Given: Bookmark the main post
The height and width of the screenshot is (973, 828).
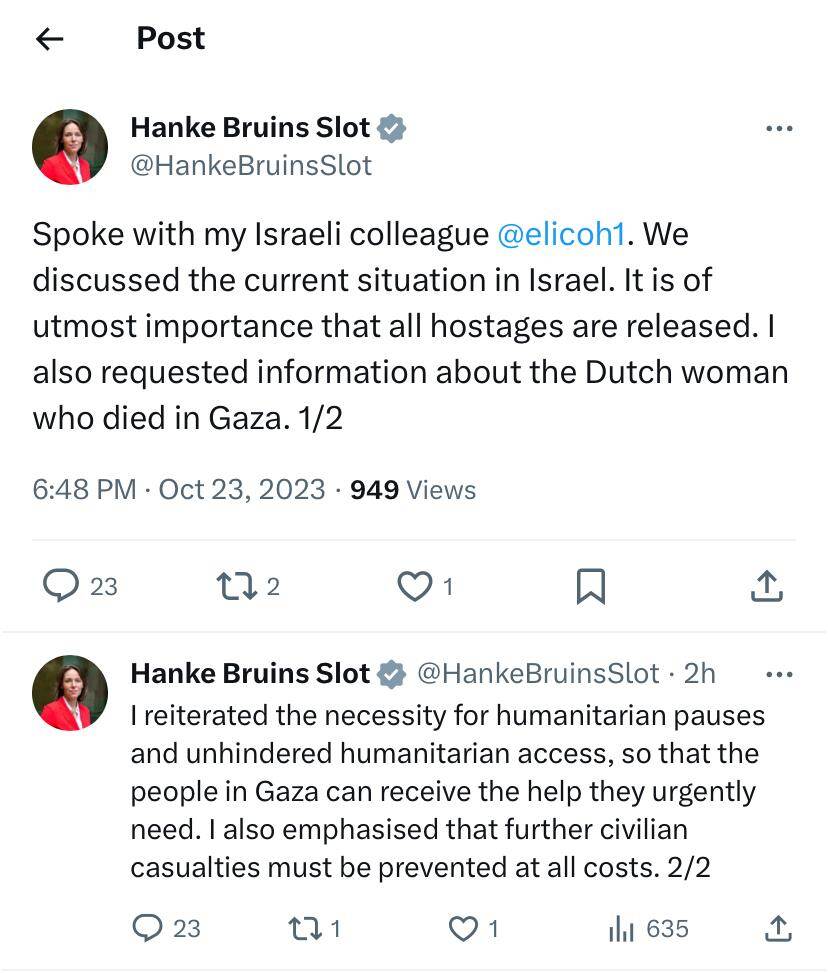Looking at the screenshot, I should tap(590, 586).
